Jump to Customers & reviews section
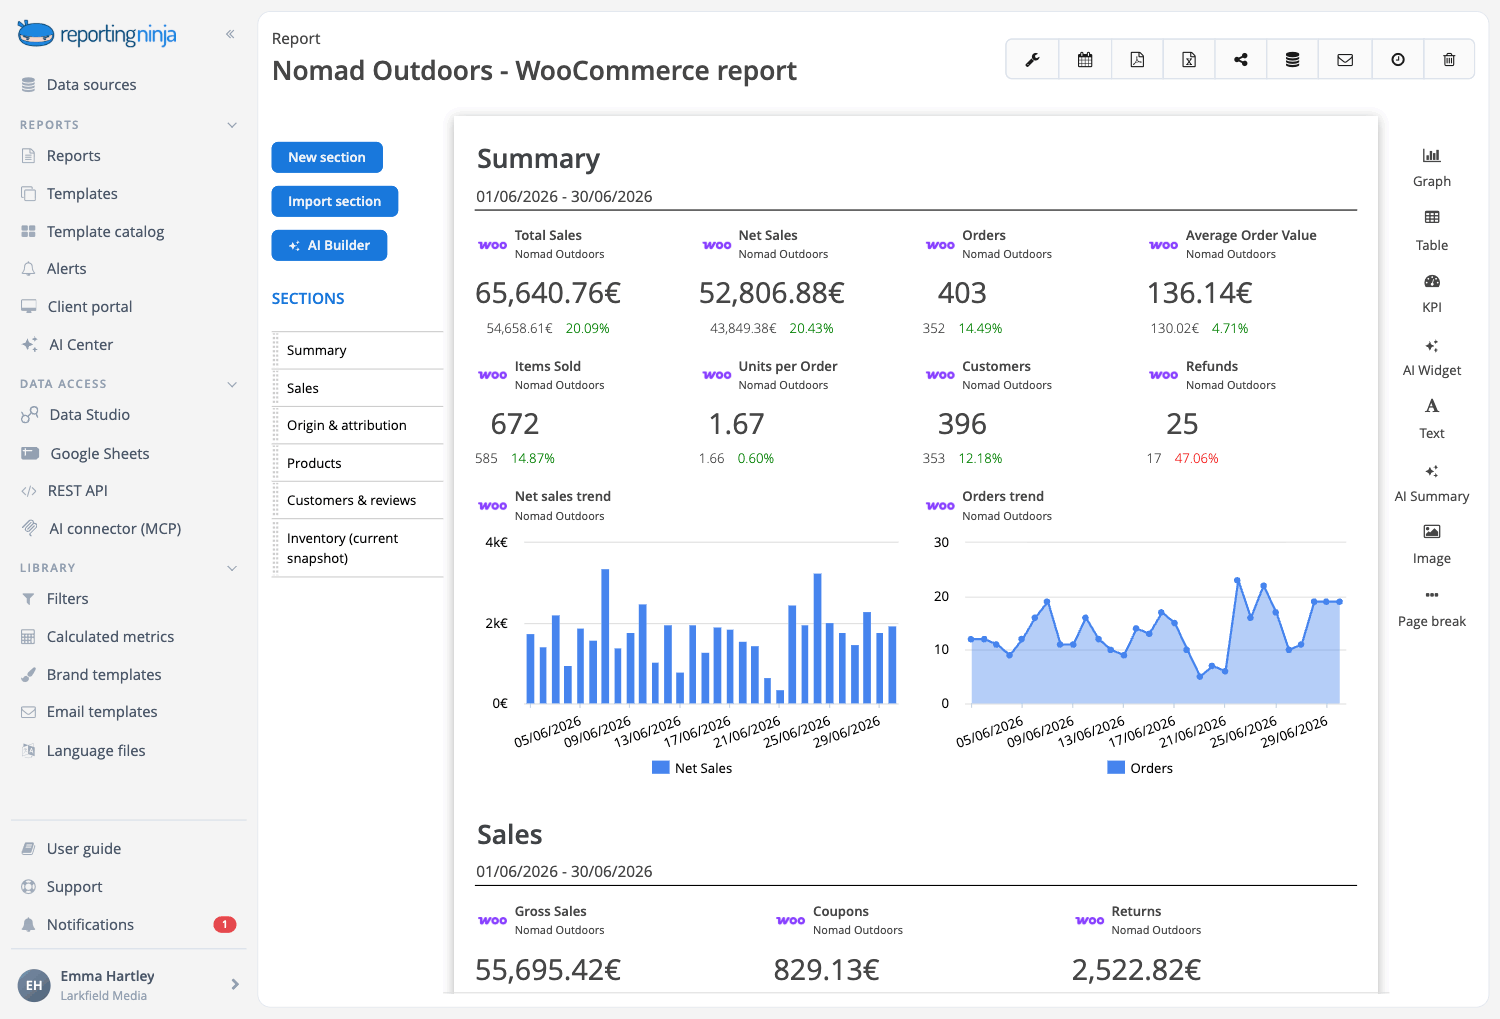Viewport: 1500px width, 1019px height. (x=358, y=500)
